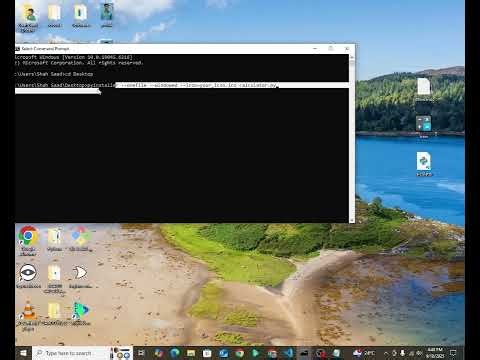Click the taskbar clock and date

click(x=435, y=353)
